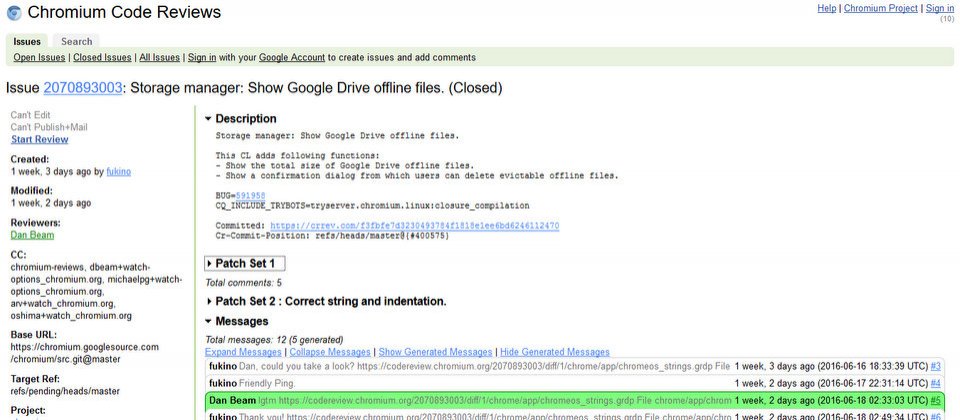
Task: Open BUG 591958 link
Action: (x=249, y=195)
